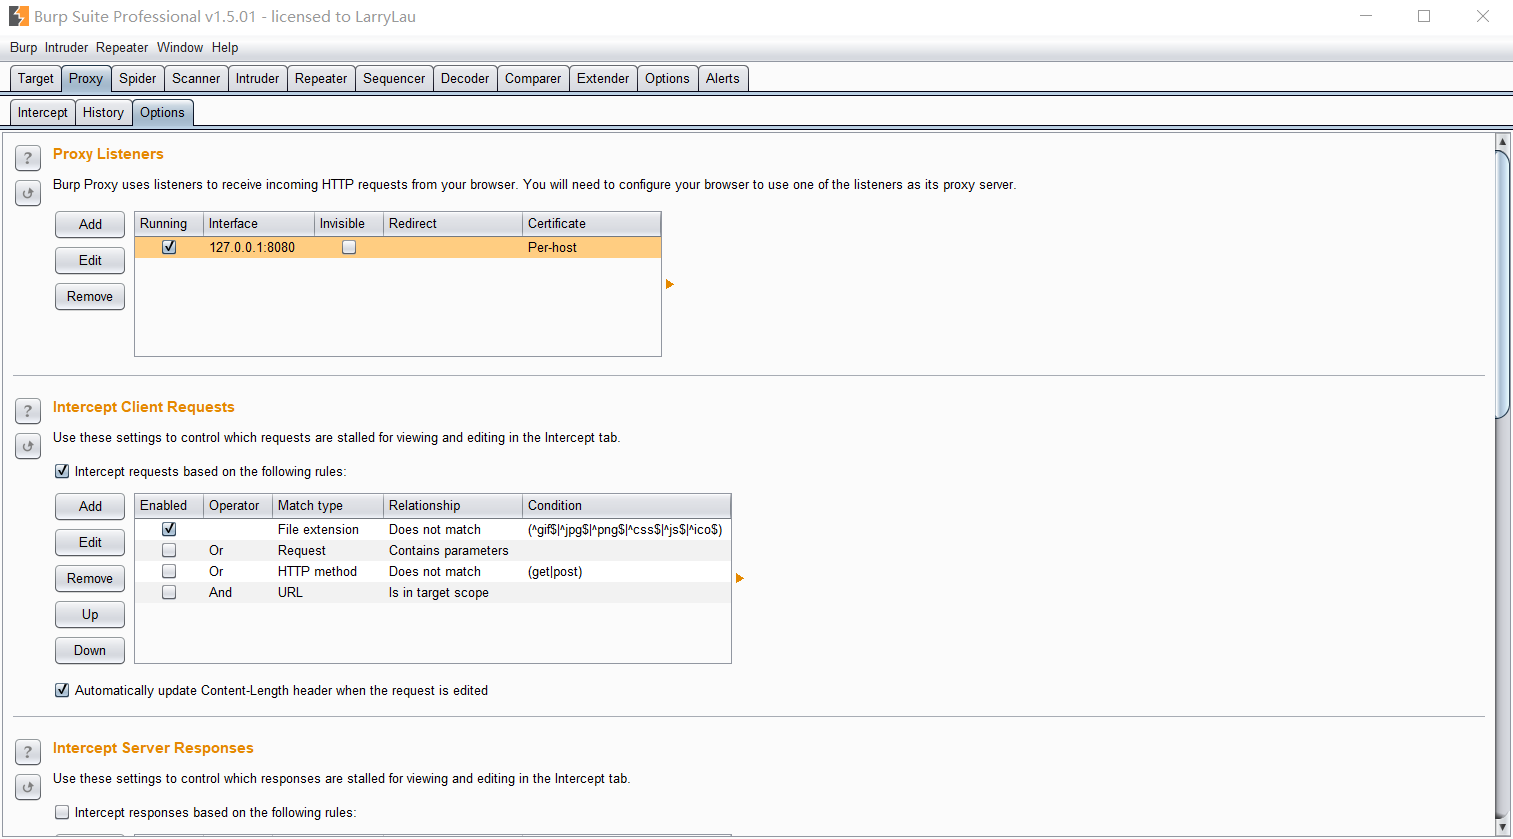Enable Invisible mode for the listener
1513x839 pixels.
point(349,247)
